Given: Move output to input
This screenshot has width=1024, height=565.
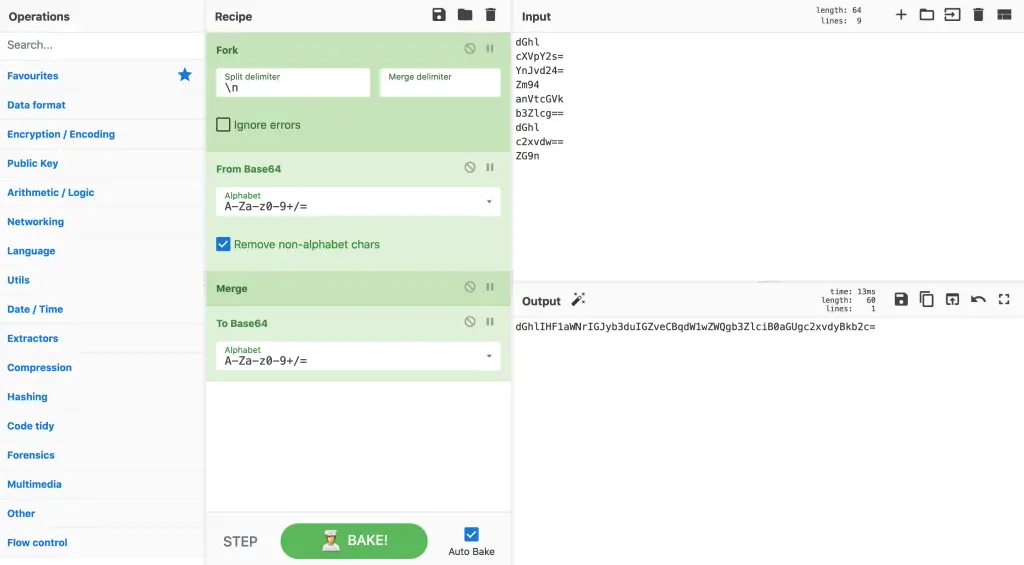Looking at the screenshot, I should (953, 299).
